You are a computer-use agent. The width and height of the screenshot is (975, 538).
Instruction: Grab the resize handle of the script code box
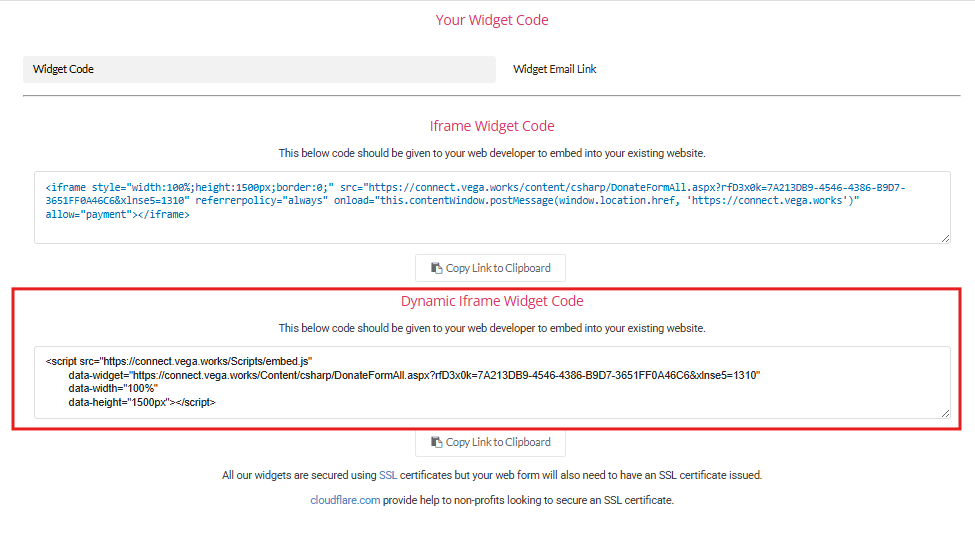coord(945,413)
